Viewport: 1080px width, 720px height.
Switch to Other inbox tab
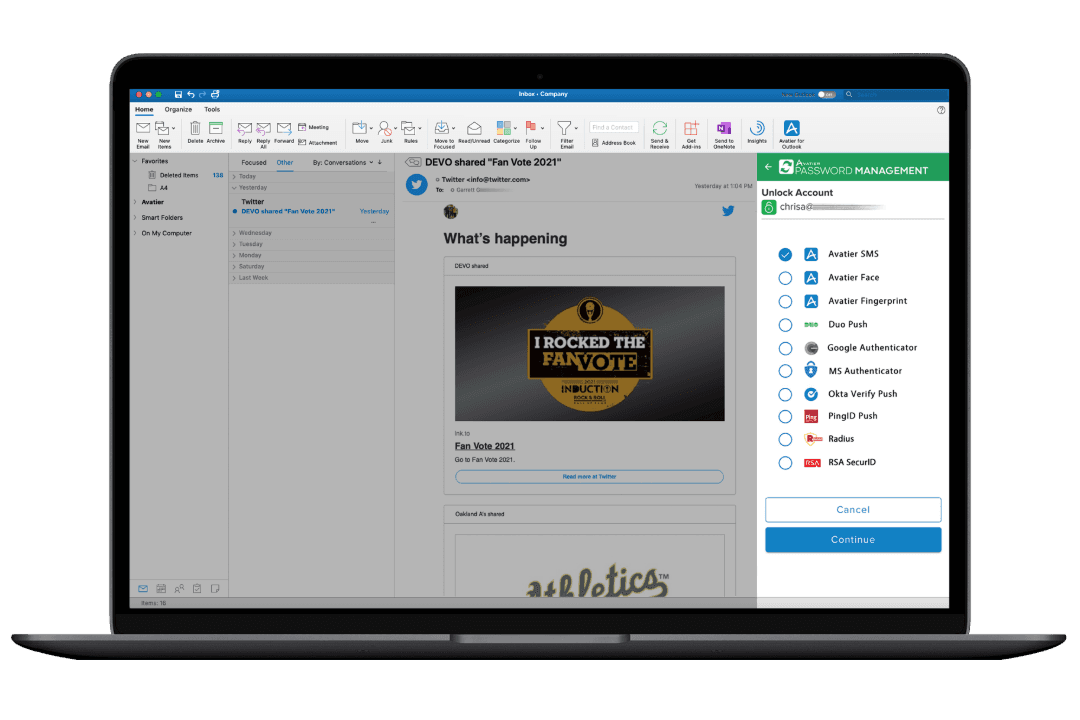click(284, 163)
